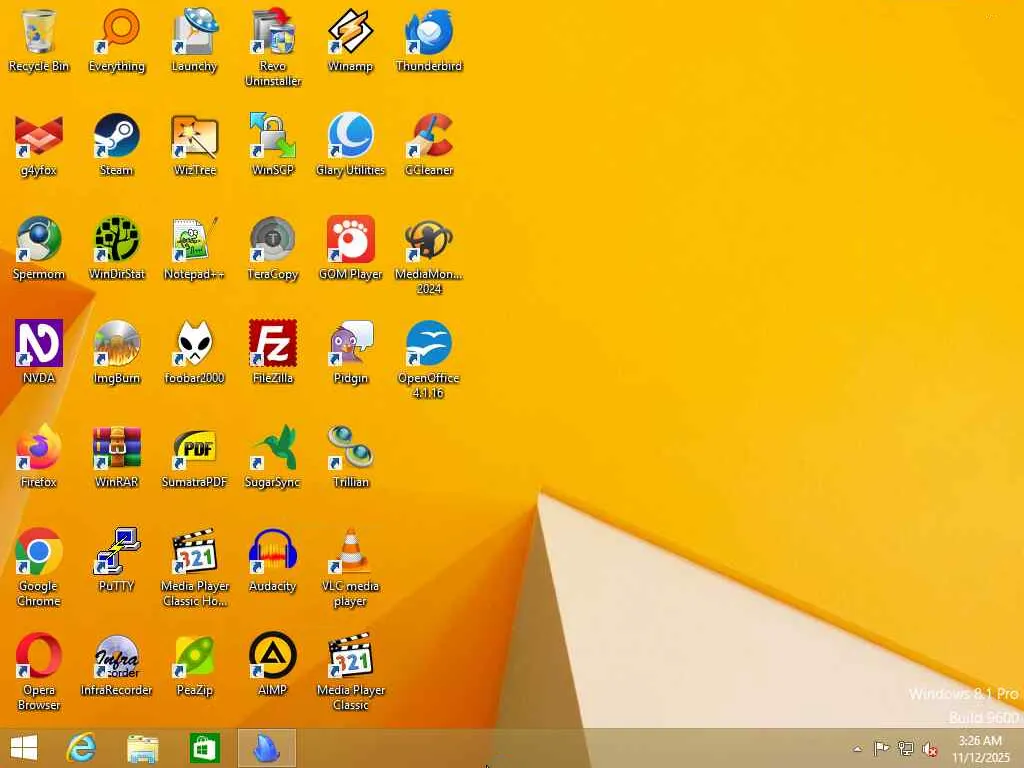The width and height of the screenshot is (1024, 768).
Task: Select Media Player Classic Home Cinema icon
Action: [x=195, y=568]
